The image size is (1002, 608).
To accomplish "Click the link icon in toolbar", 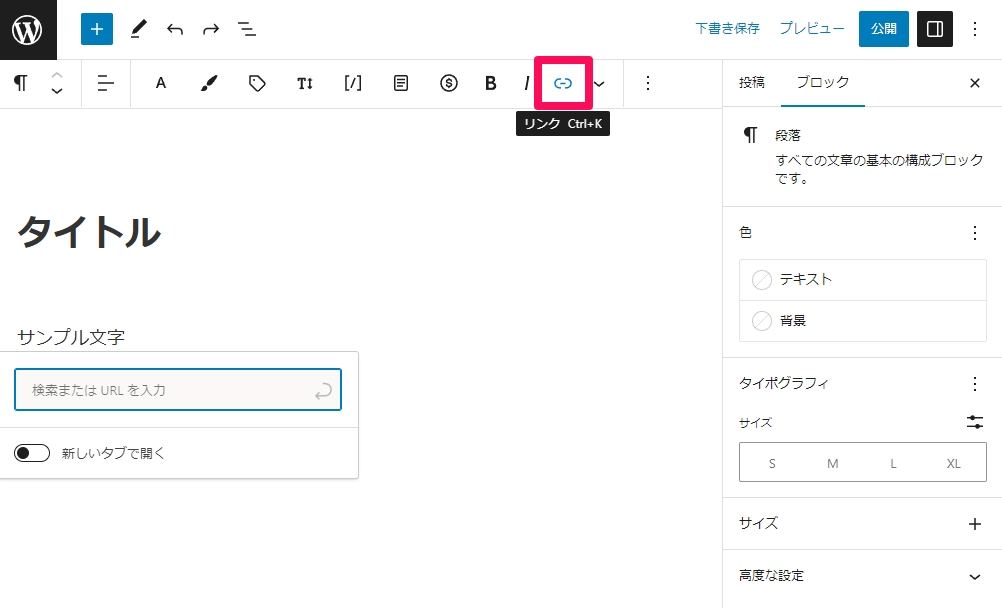I will pyautogui.click(x=563, y=83).
